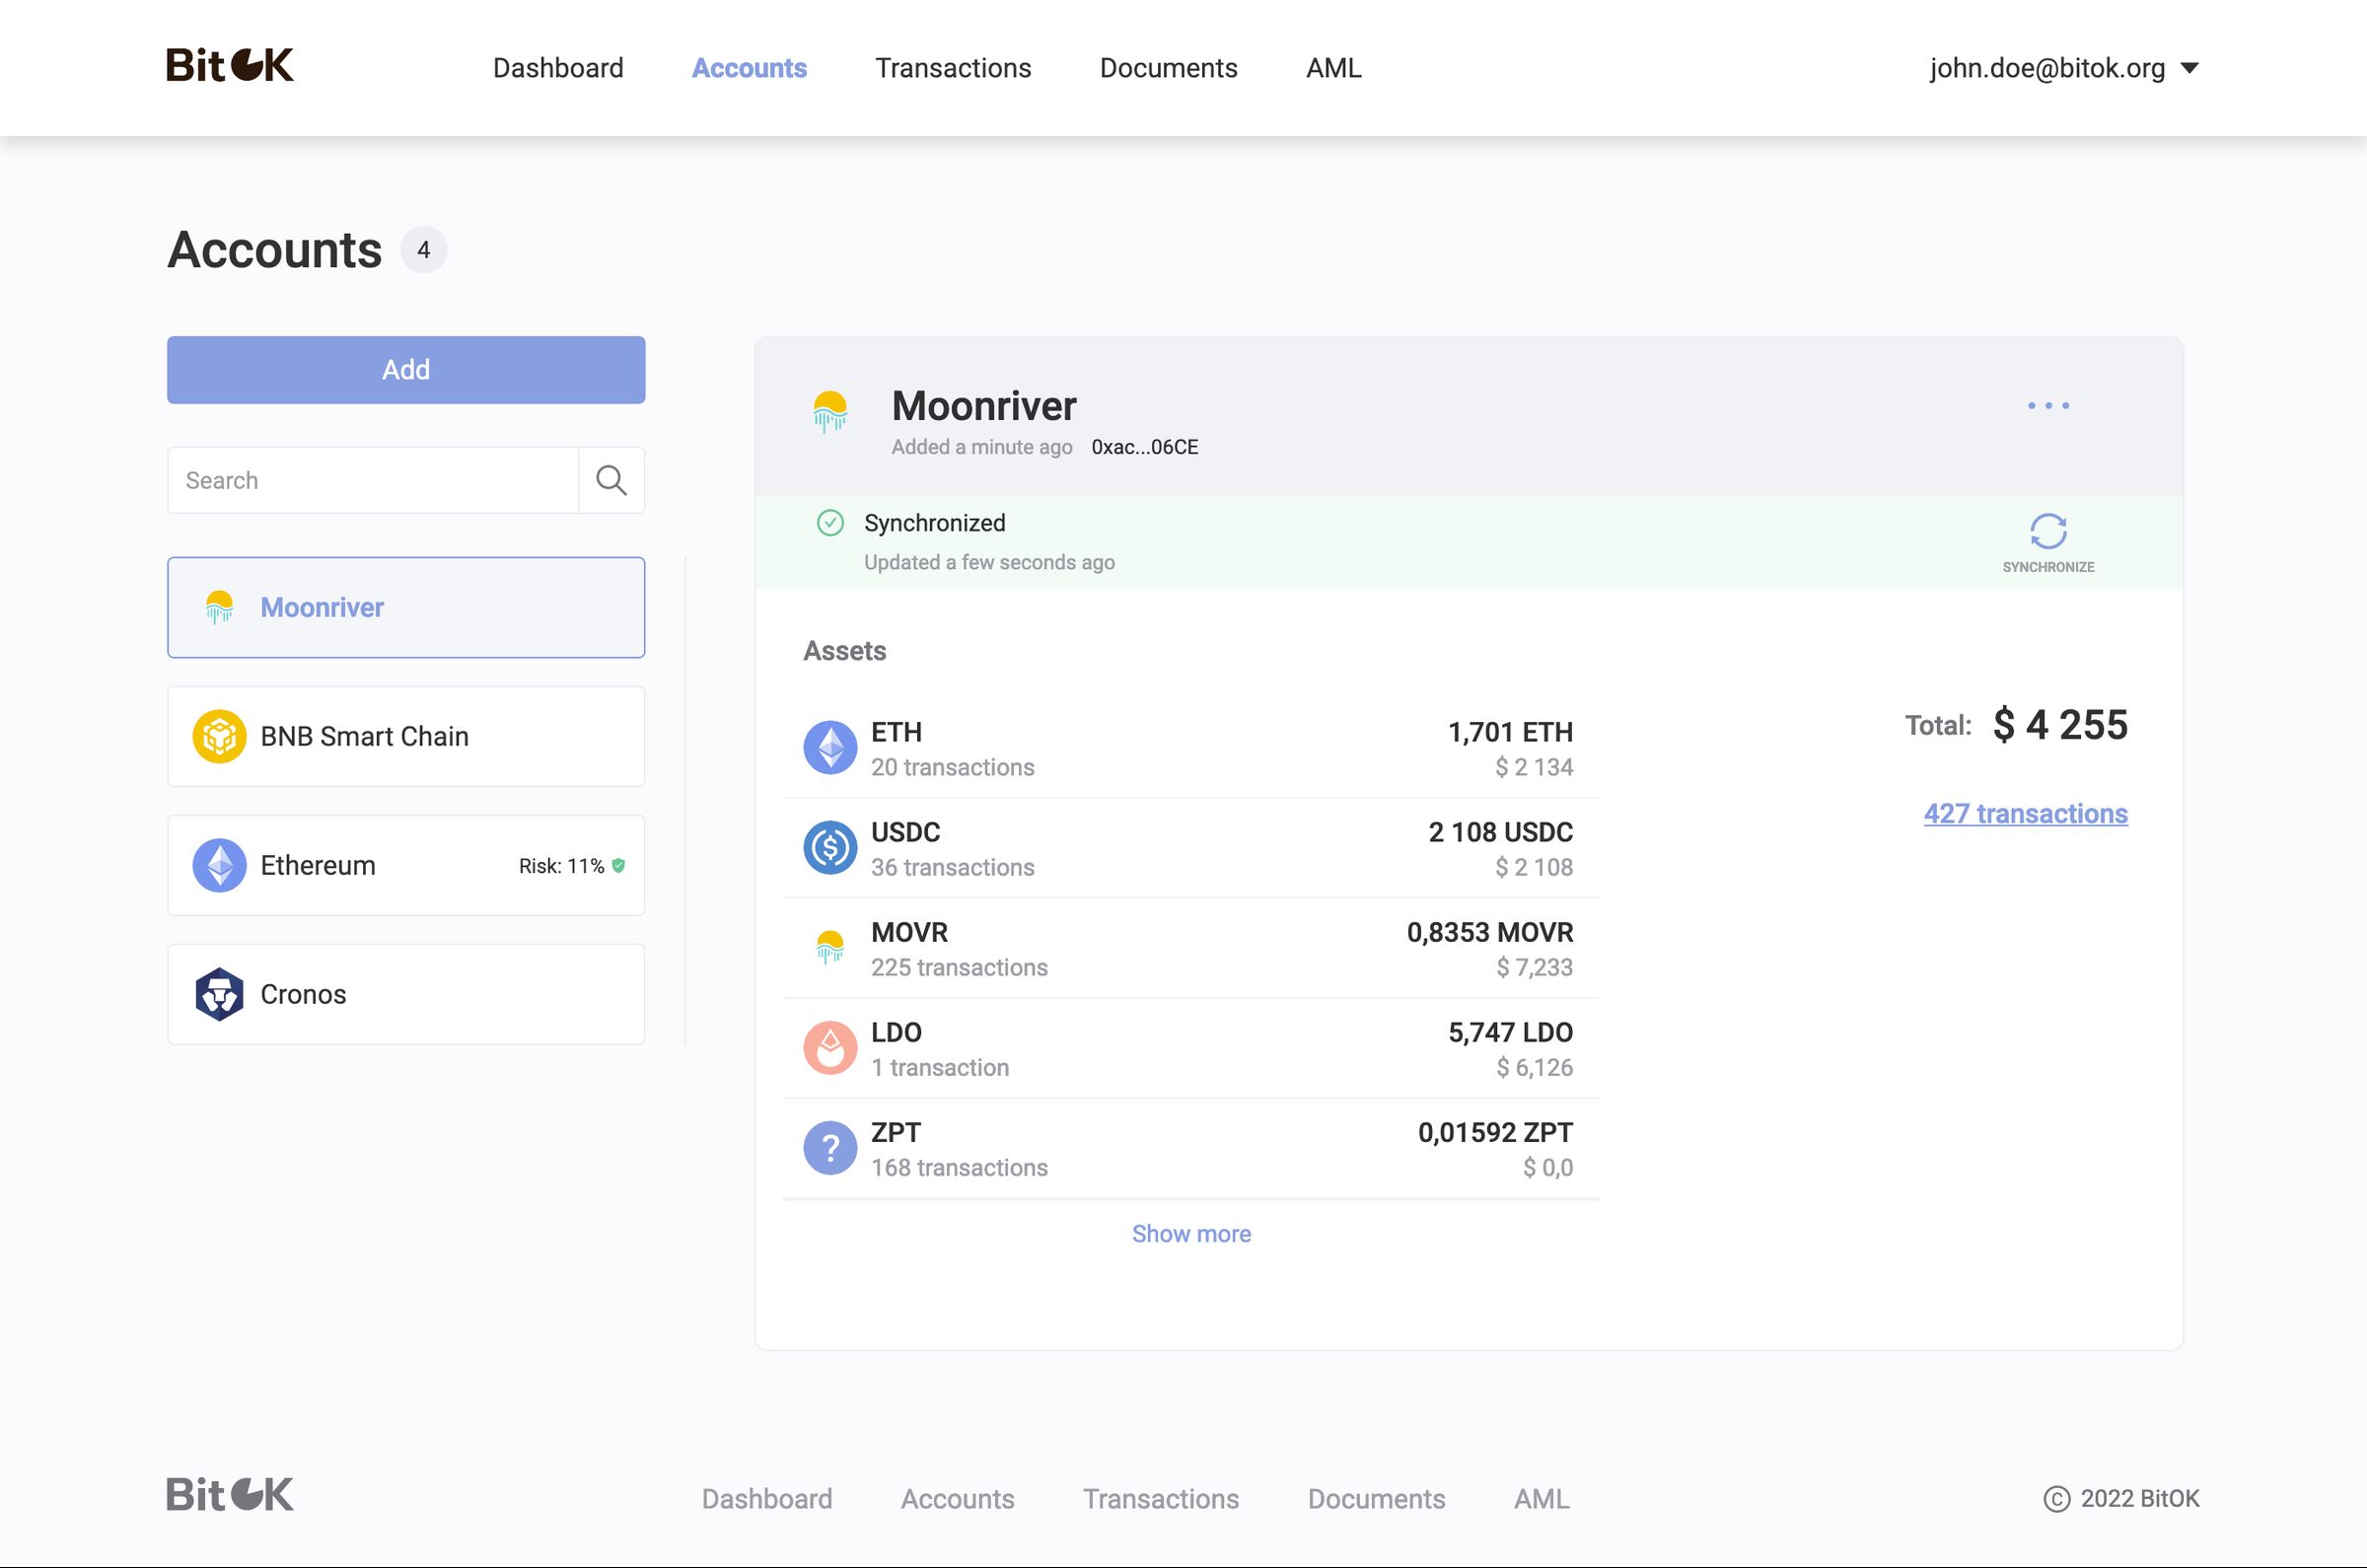The width and height of the screenshot is (2367, 1568).
Task: Click the search magnifier icon
Action: coord(610,480)
